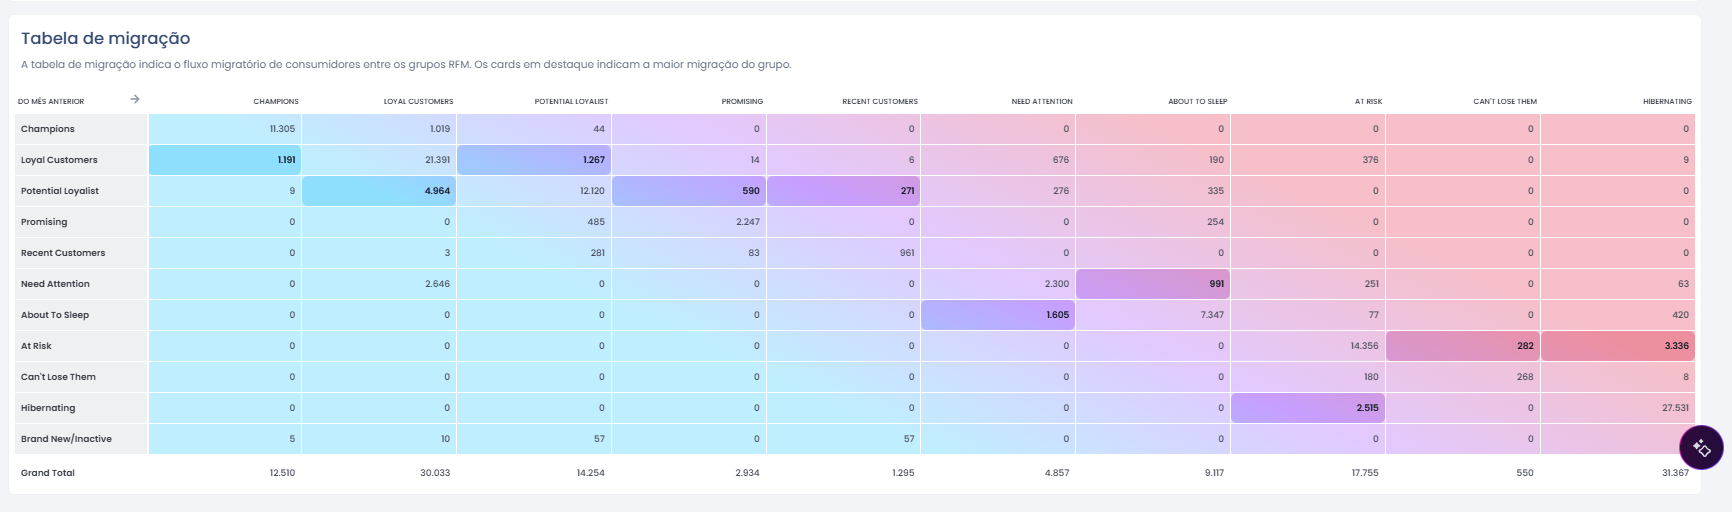Click the highlighted 1.267 Potential Loyalist cell

coord(534,160)
